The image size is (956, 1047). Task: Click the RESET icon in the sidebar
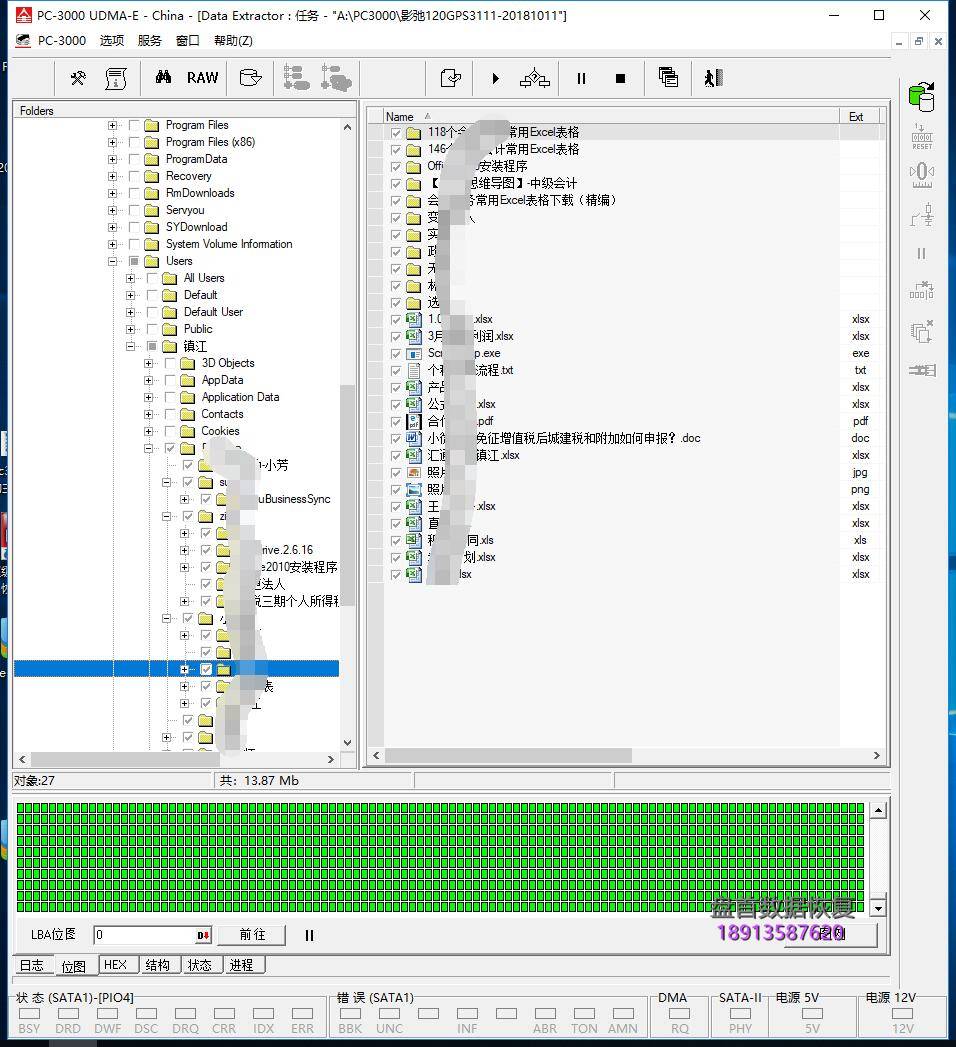click(922, 137)
